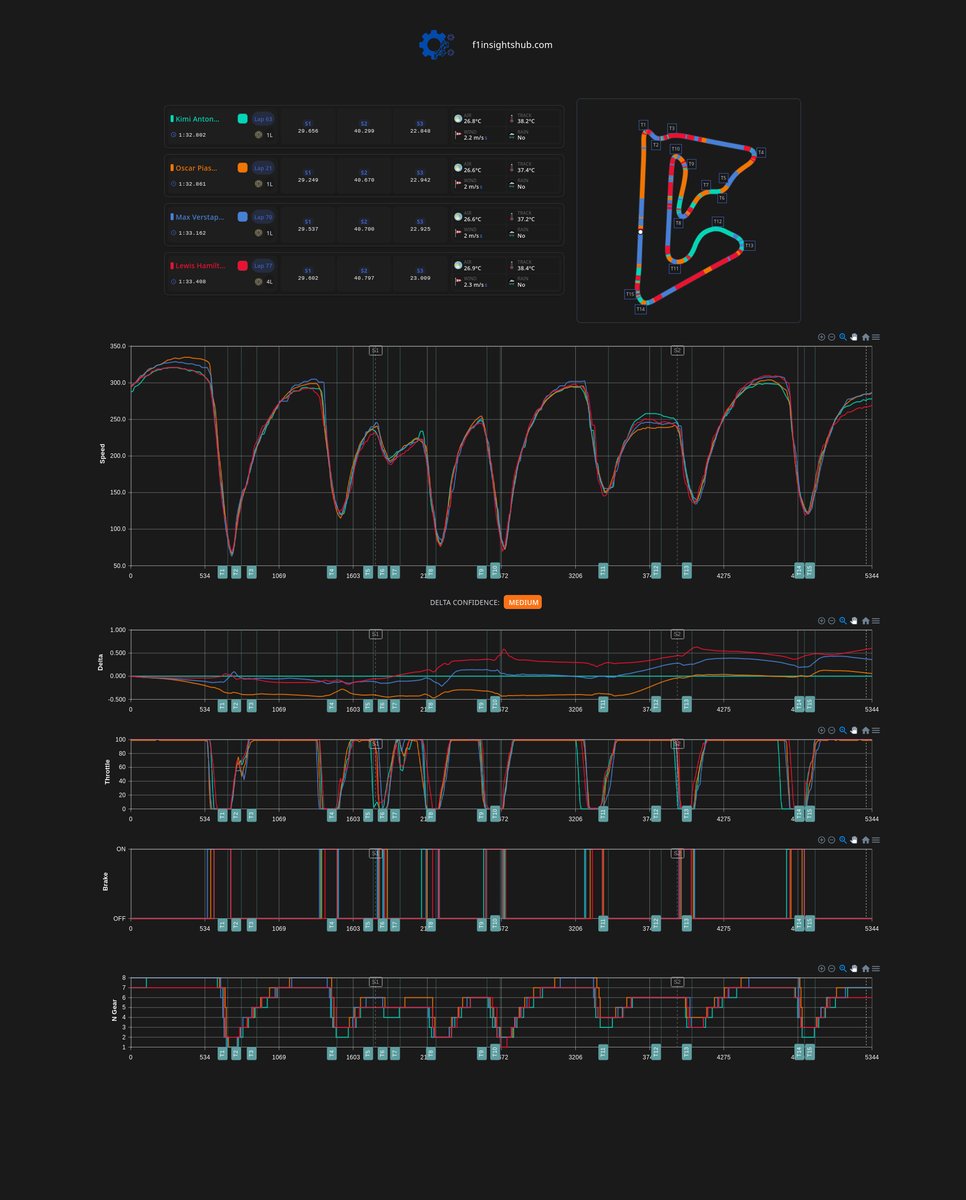Screen dimensions: 966x1200
Task: Click Piastri's S1 time 29.249
Action: [308, 180]
